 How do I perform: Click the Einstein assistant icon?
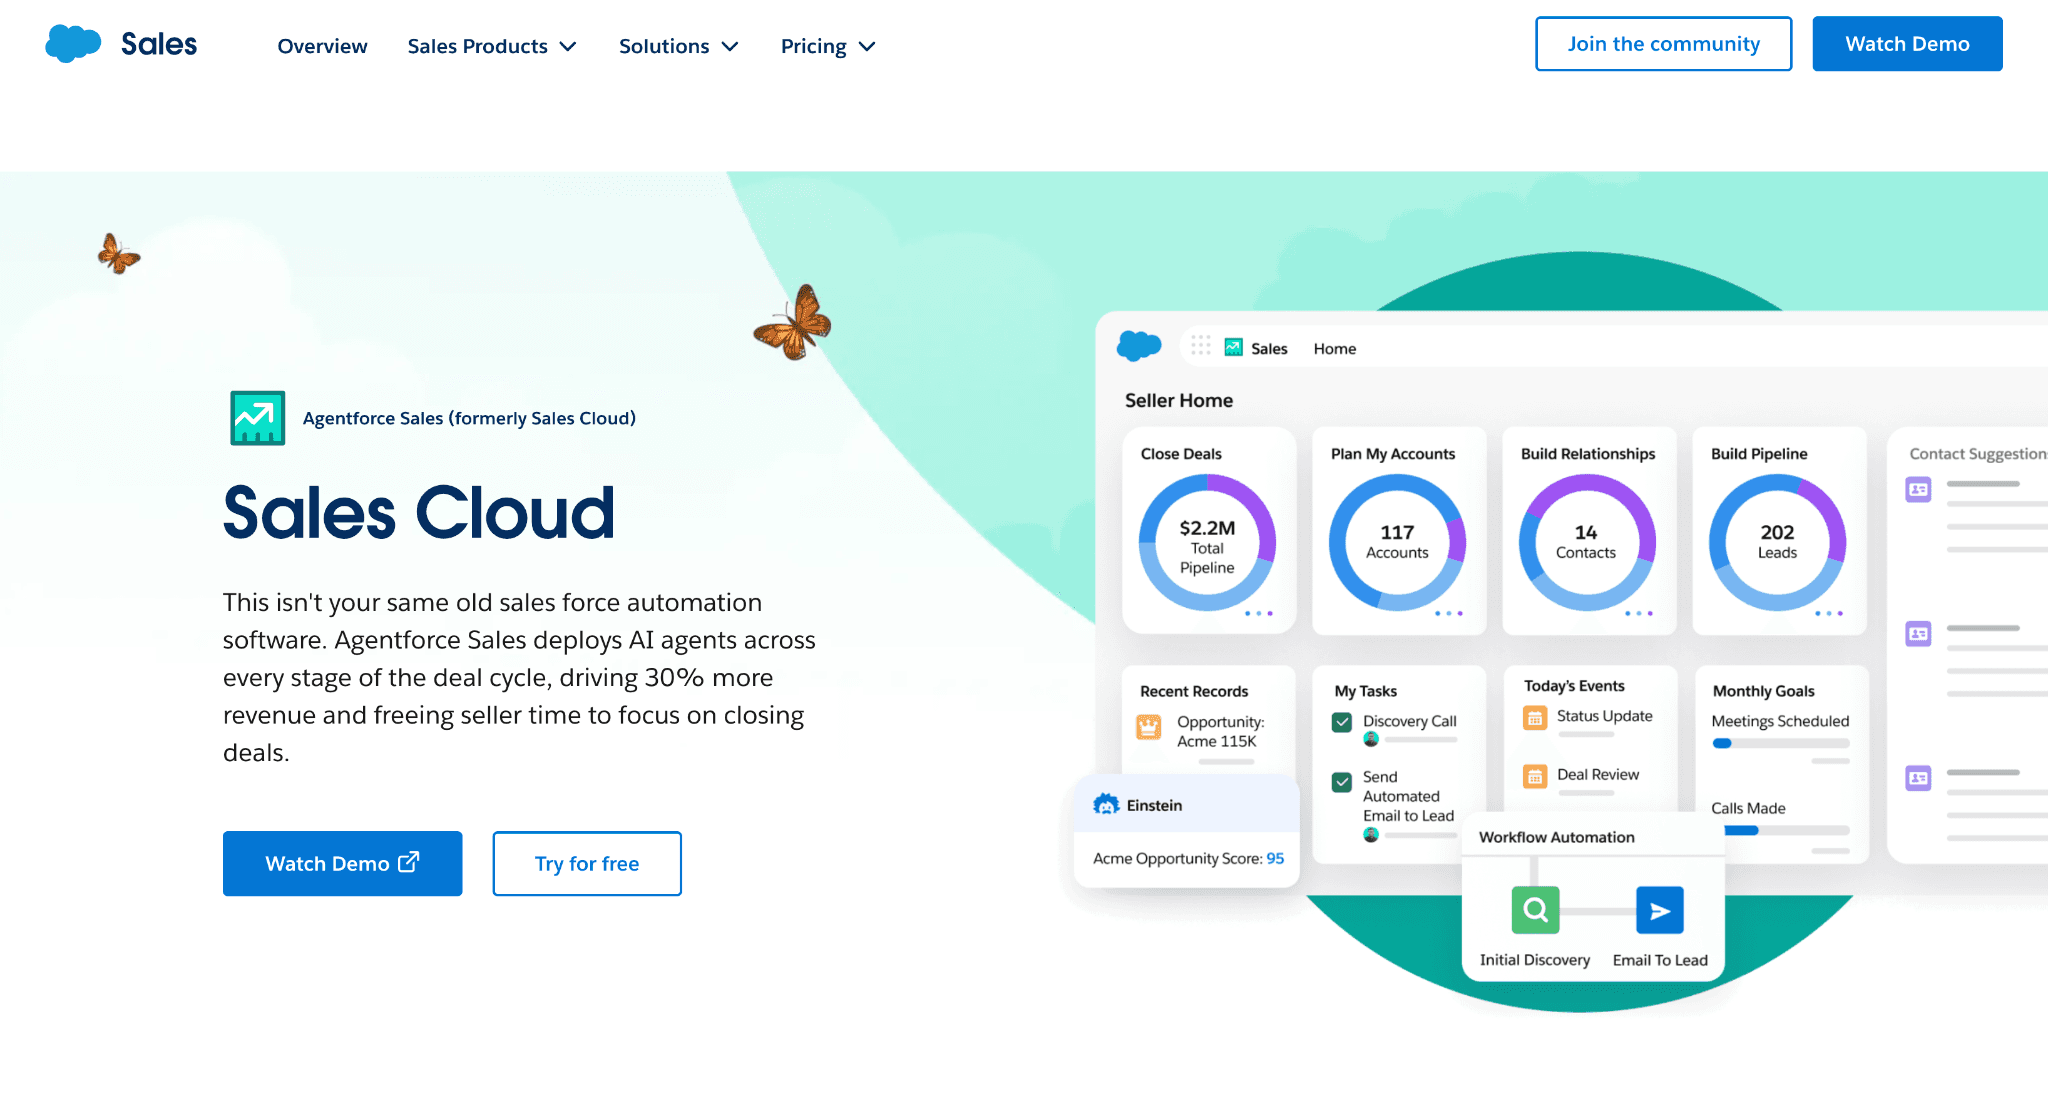[1106, 805]
